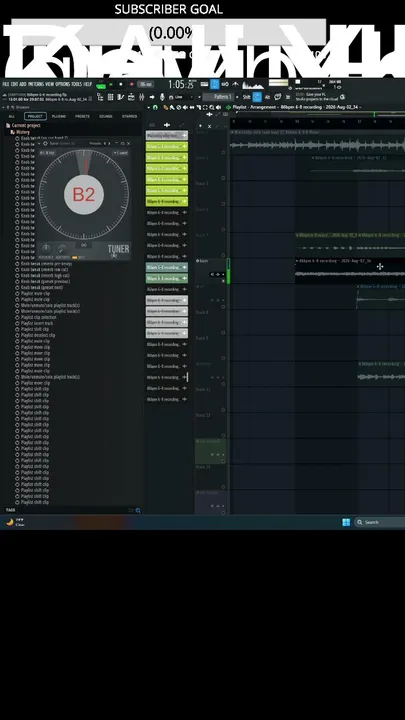Screen dimensions: 405x720
Task: Stop playback with the transport stop button
Action: (121, 84)
